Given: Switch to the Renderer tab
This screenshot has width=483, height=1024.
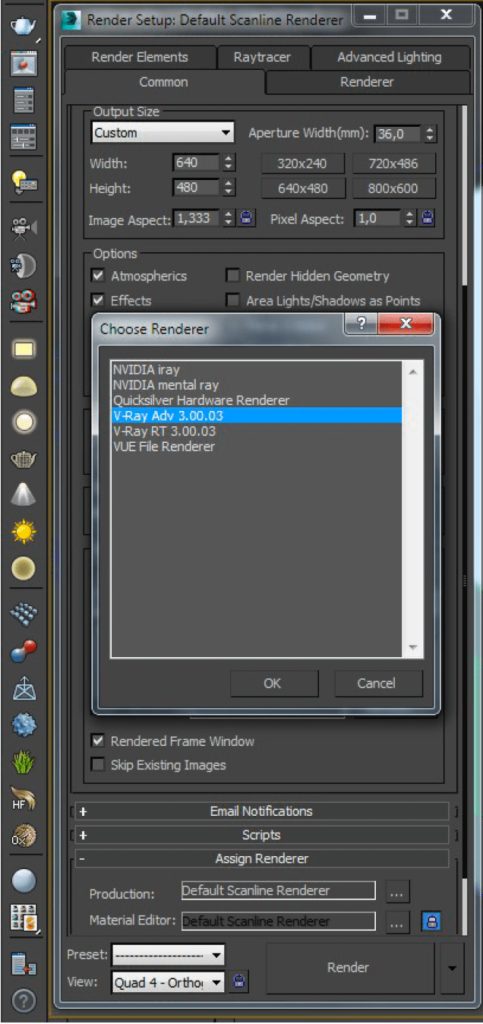Looking at the screenshot, I should click(x=367, y=82).
